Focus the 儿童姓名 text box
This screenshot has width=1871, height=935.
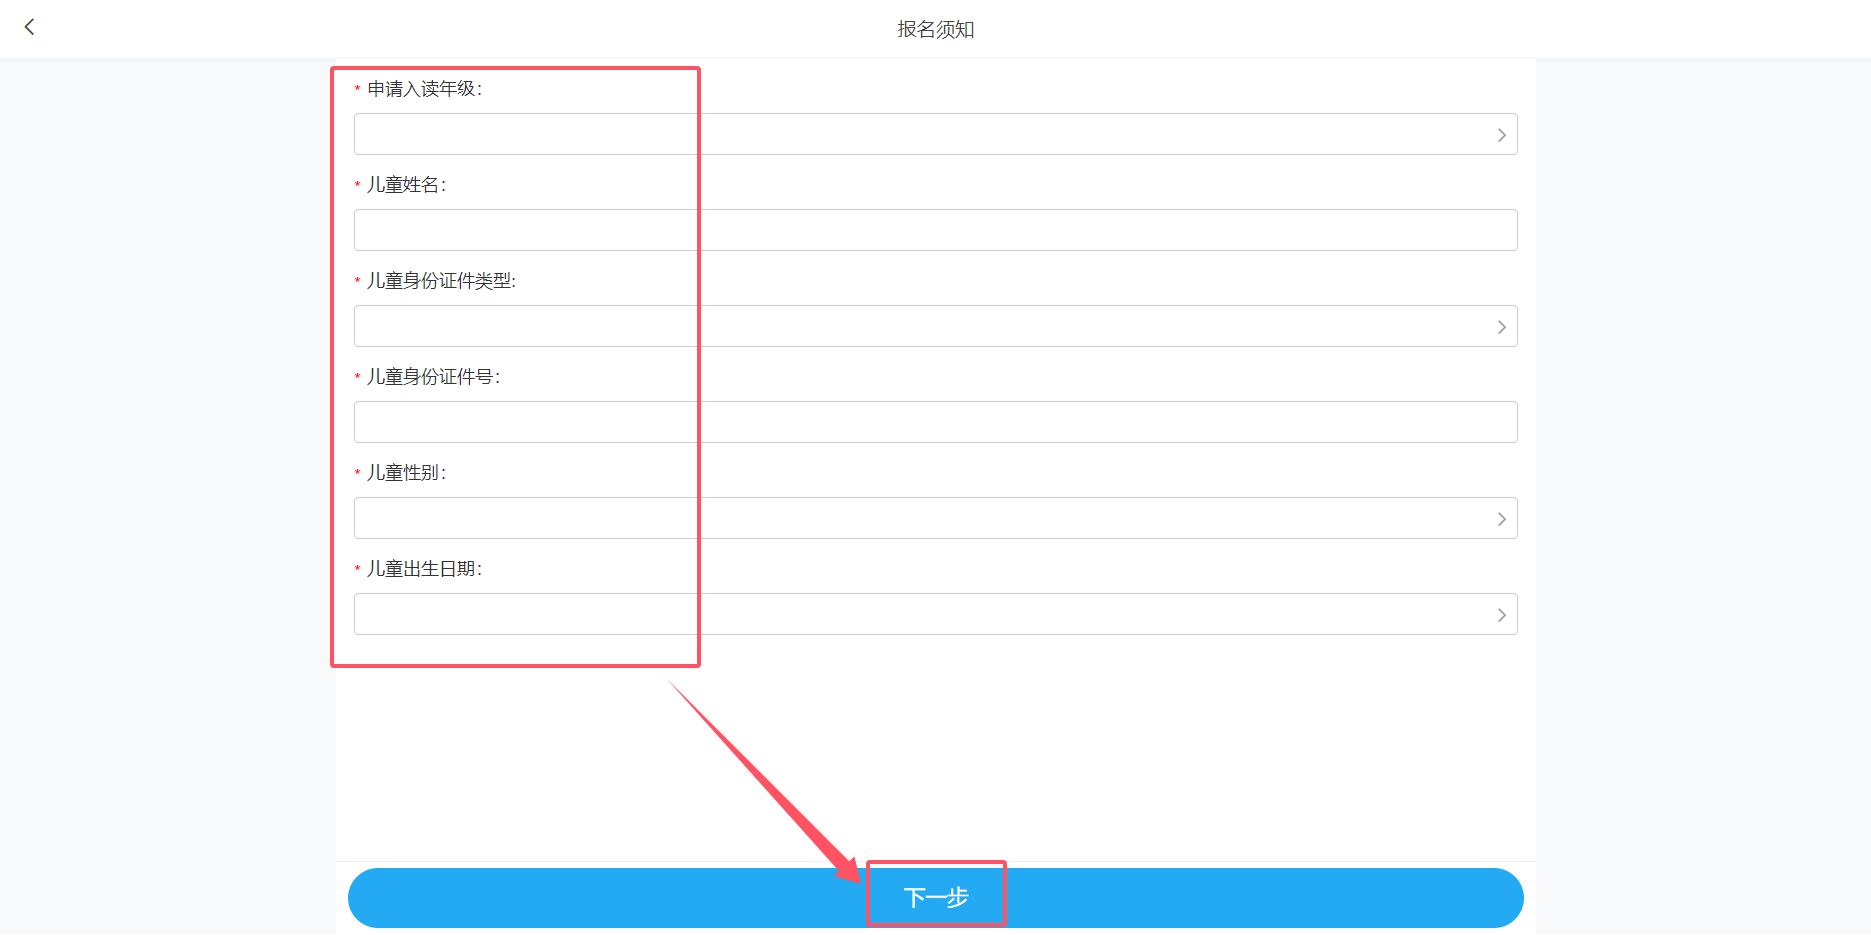[x=935, y=230]
